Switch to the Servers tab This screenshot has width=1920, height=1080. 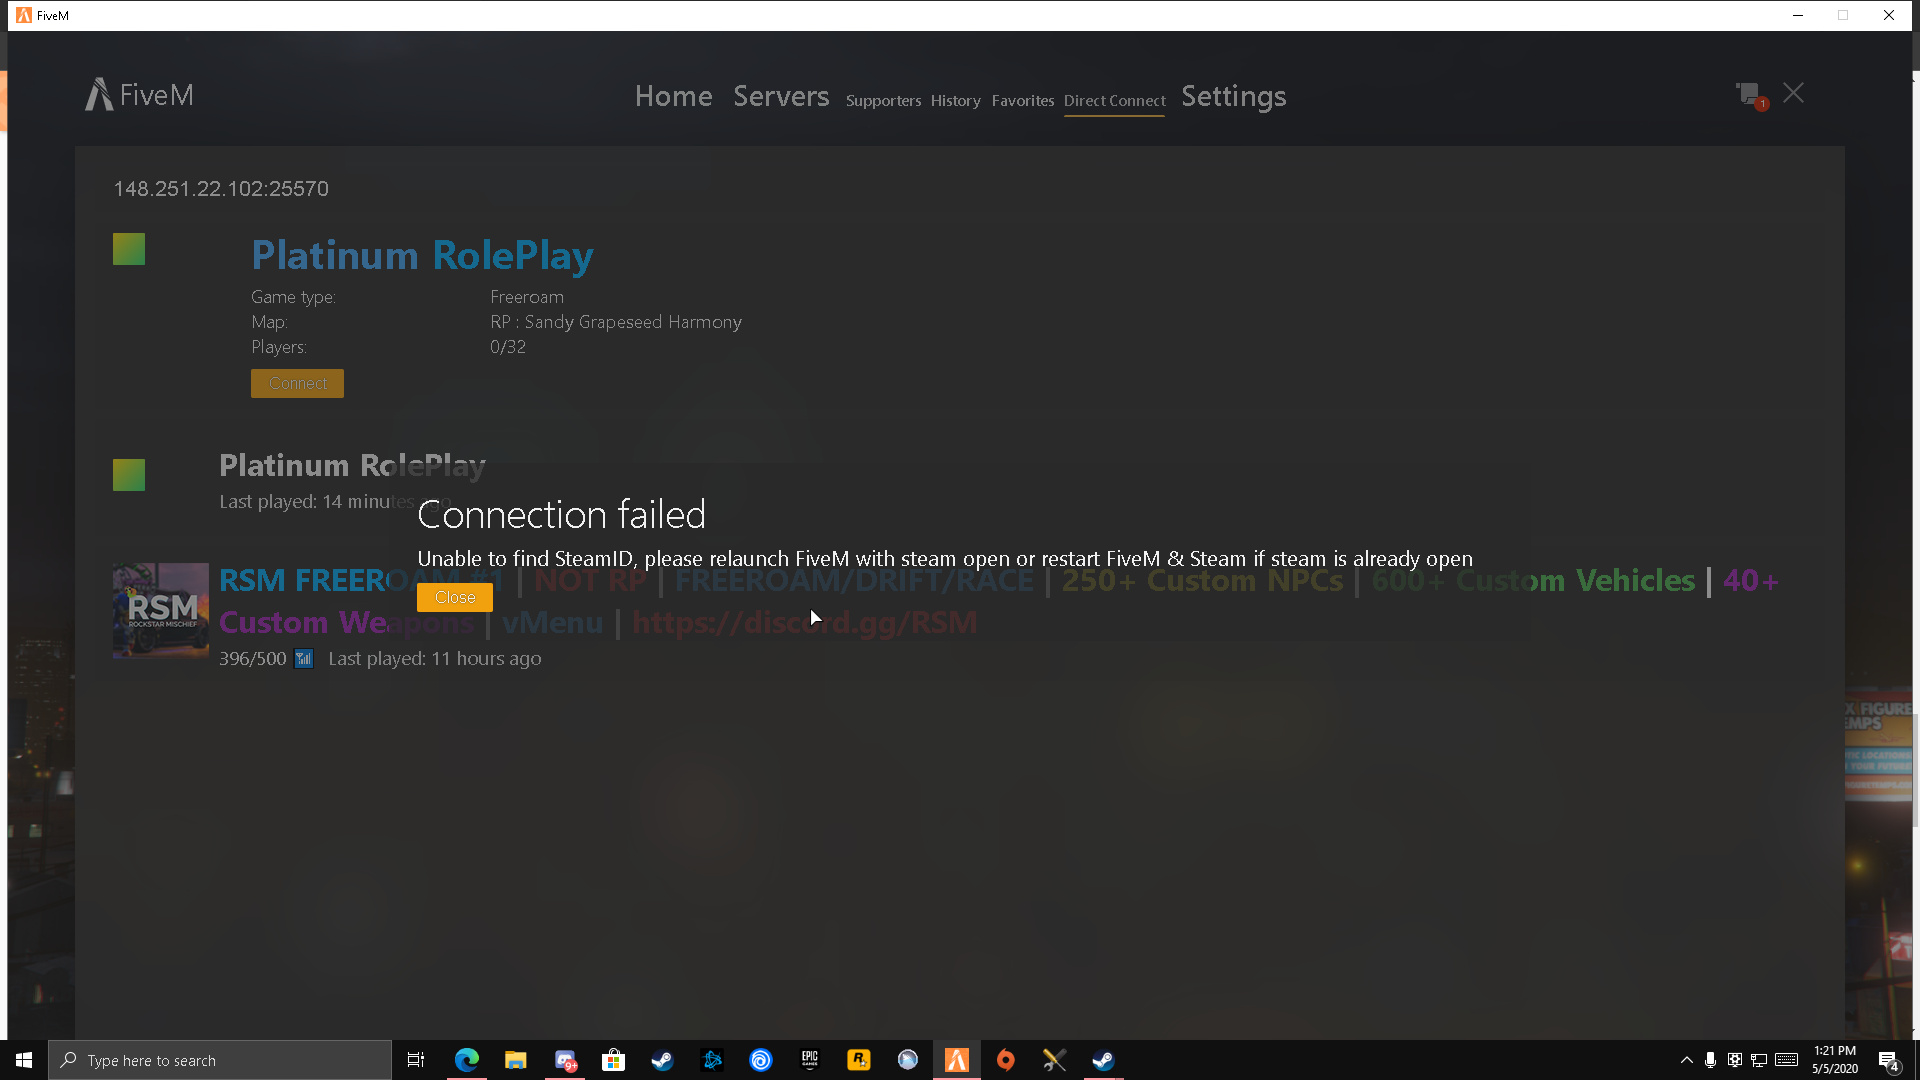[781, 96]
